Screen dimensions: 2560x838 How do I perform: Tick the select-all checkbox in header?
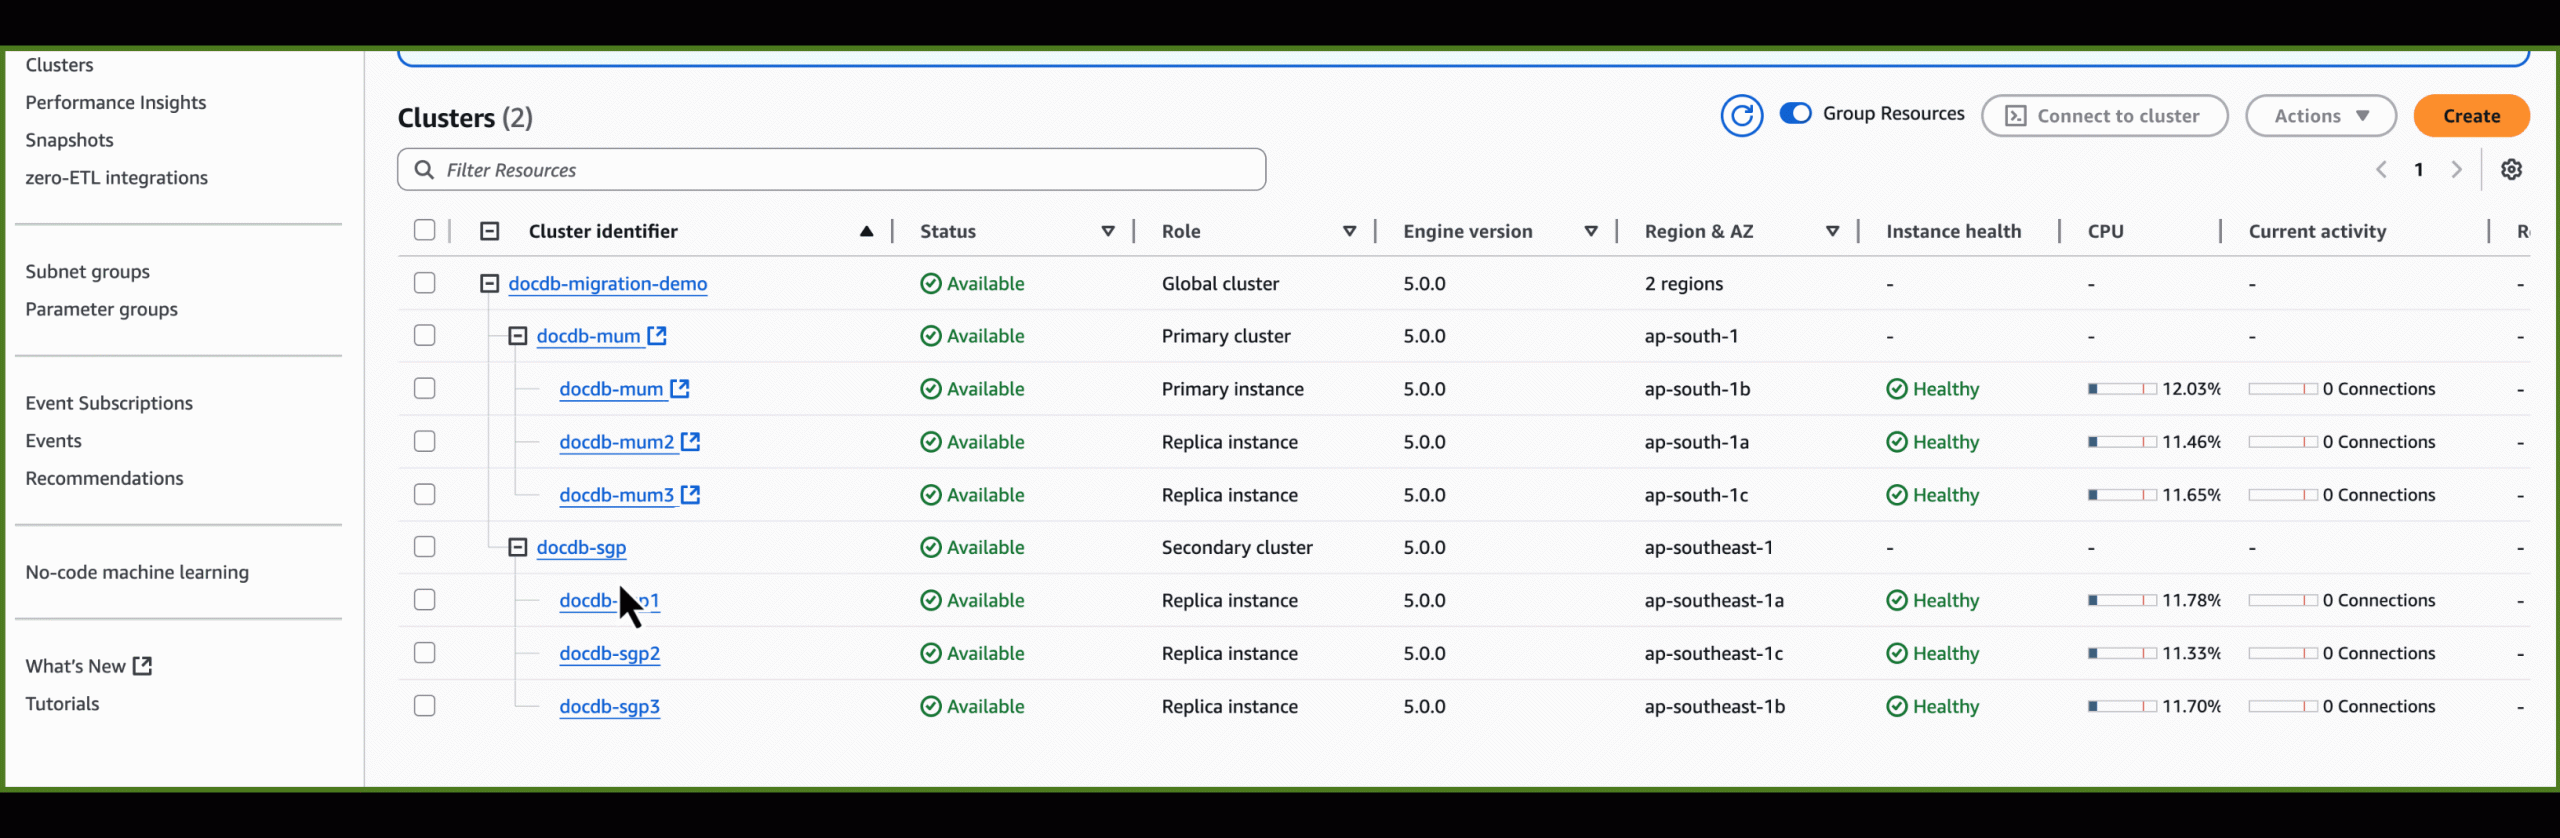tap(425, 231)
